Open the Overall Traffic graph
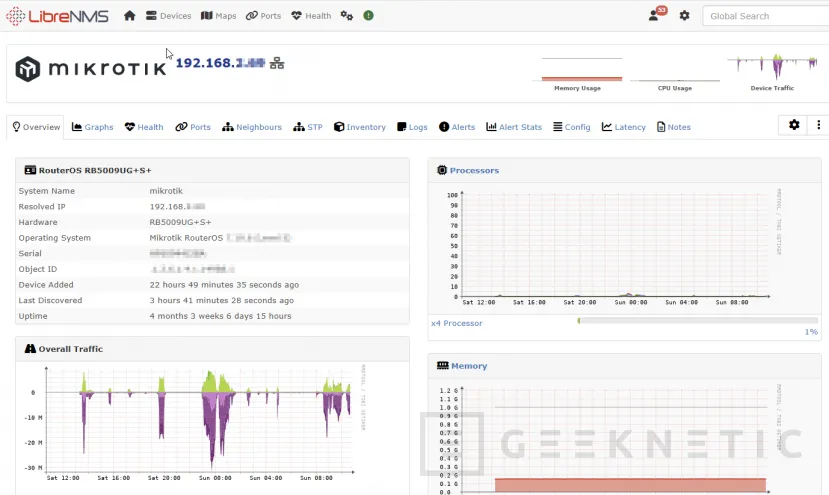 196,423
